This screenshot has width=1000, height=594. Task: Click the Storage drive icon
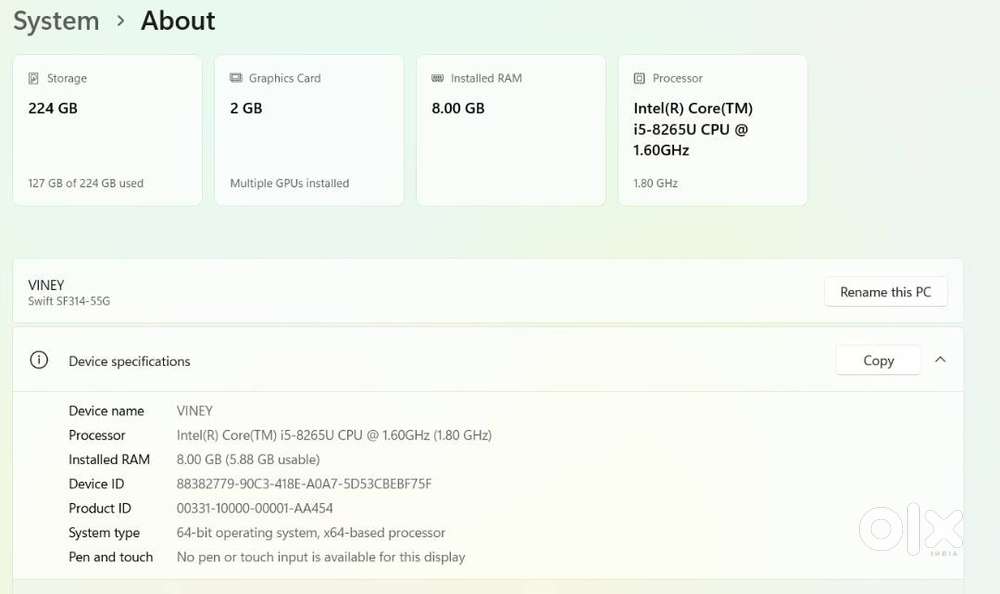pyautogui.click(x=35, y=78)
